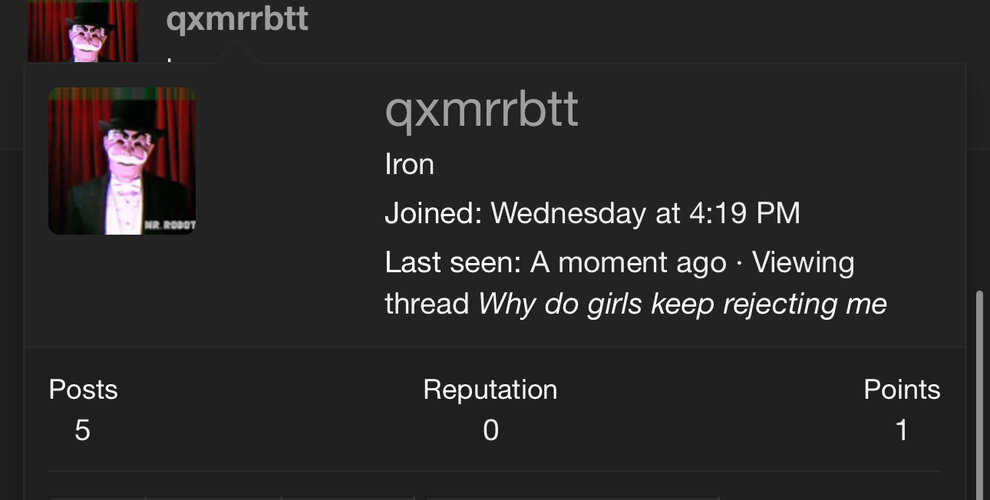The height and width of the screenshot is (500, 990).
Task: Click the popup's pointer arrow below the username
Action: pos(236,52)
